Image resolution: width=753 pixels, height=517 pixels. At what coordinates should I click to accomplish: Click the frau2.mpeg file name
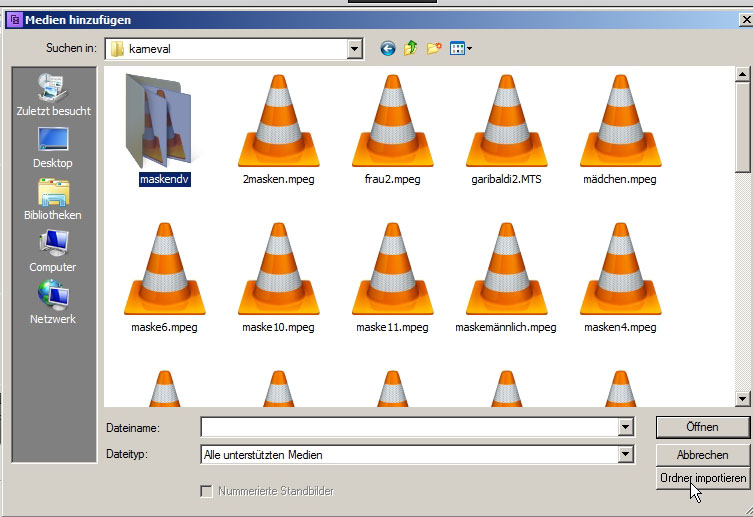392,180
